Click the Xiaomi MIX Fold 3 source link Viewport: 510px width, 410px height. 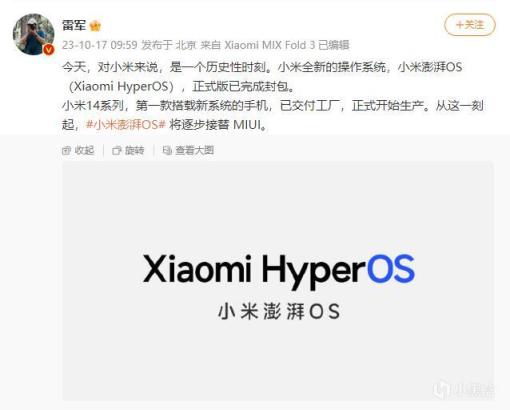point(270,45)
